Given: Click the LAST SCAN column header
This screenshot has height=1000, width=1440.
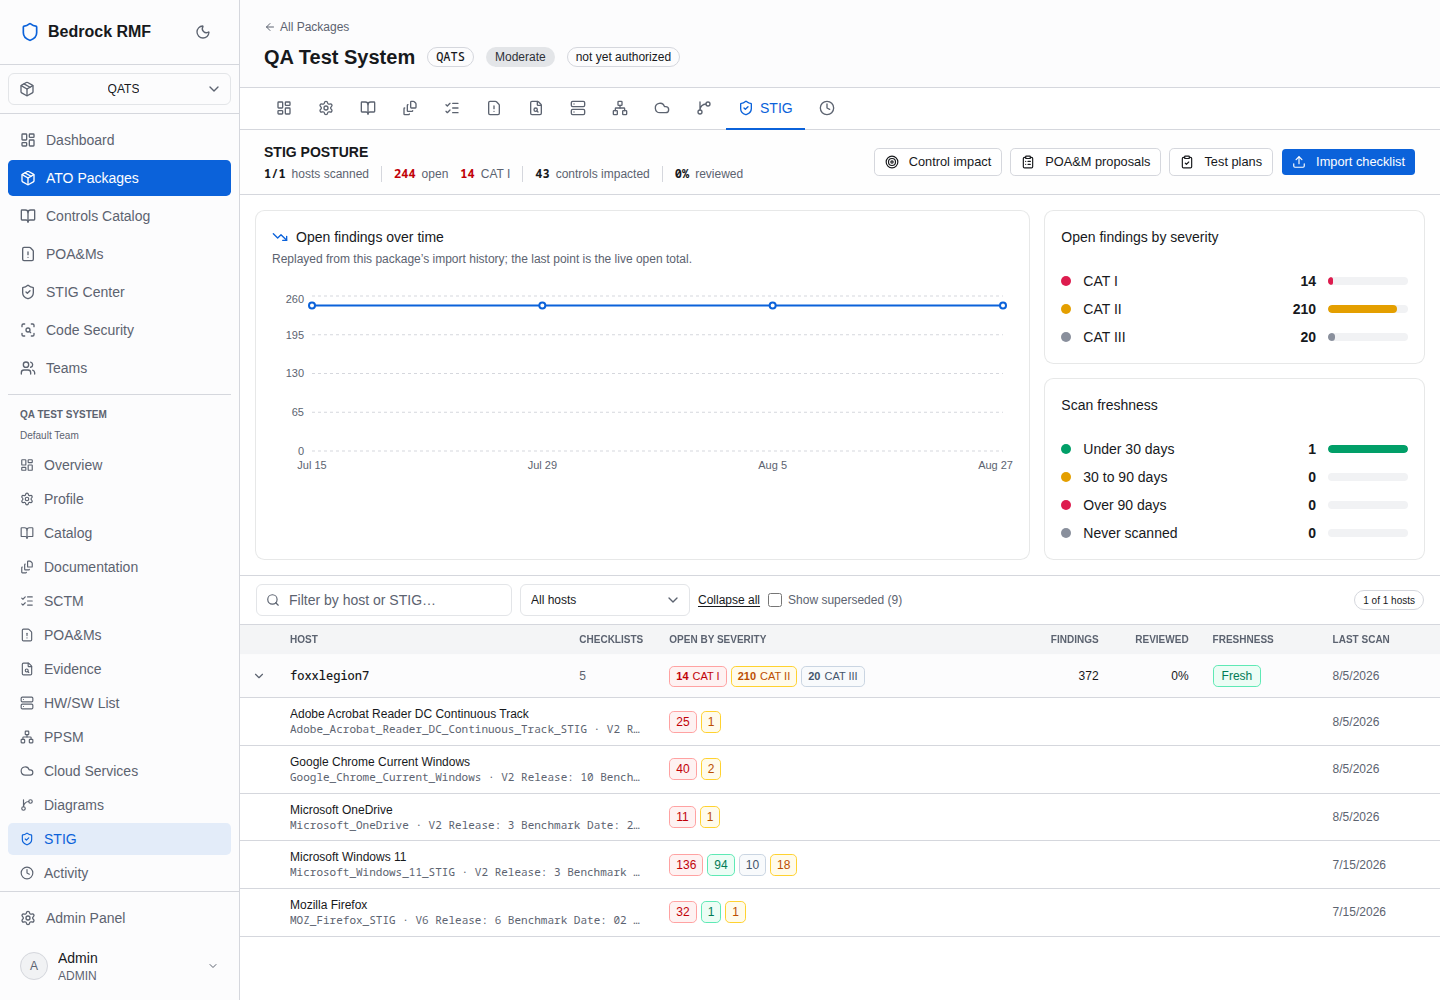Looking at the screenshot, I should (x=1361, y=639).
